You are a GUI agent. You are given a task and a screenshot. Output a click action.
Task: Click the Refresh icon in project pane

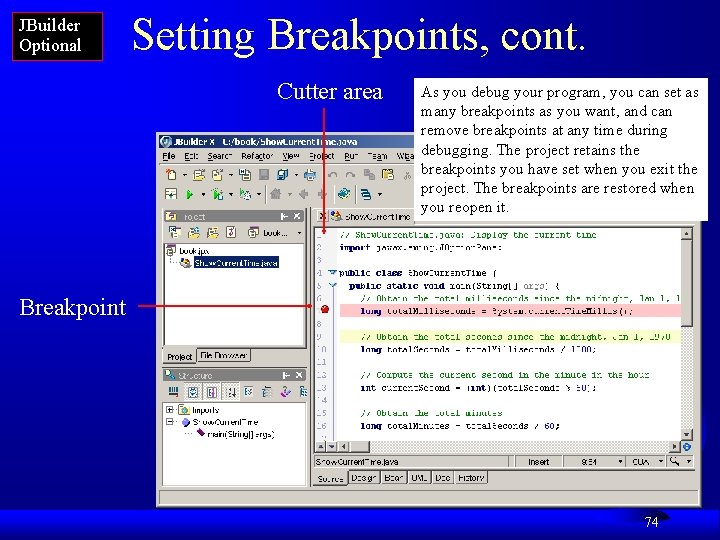231,232
